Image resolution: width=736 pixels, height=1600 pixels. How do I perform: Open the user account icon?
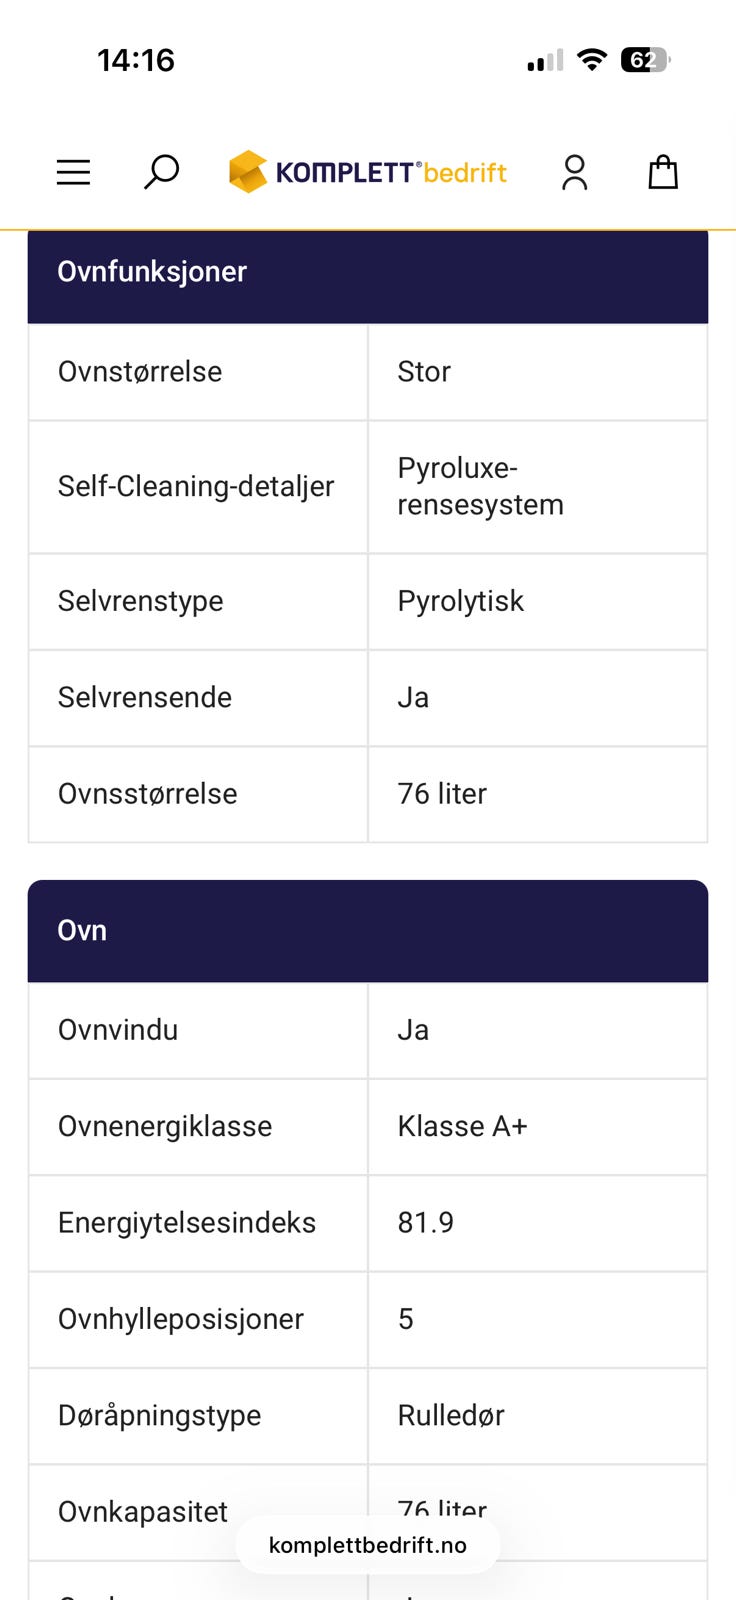[x=575, y=171]
